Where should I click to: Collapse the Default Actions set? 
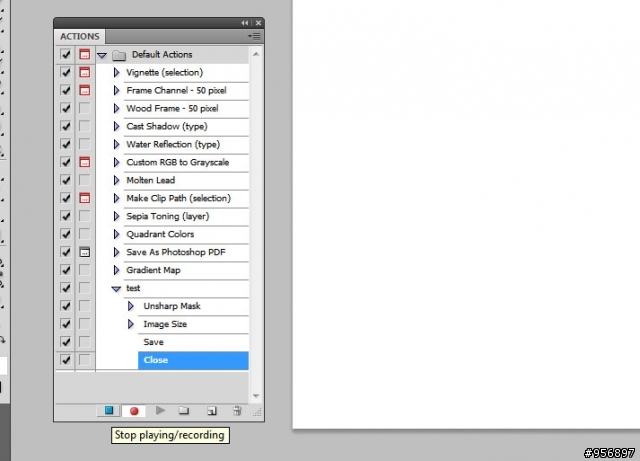click(102, 55)
